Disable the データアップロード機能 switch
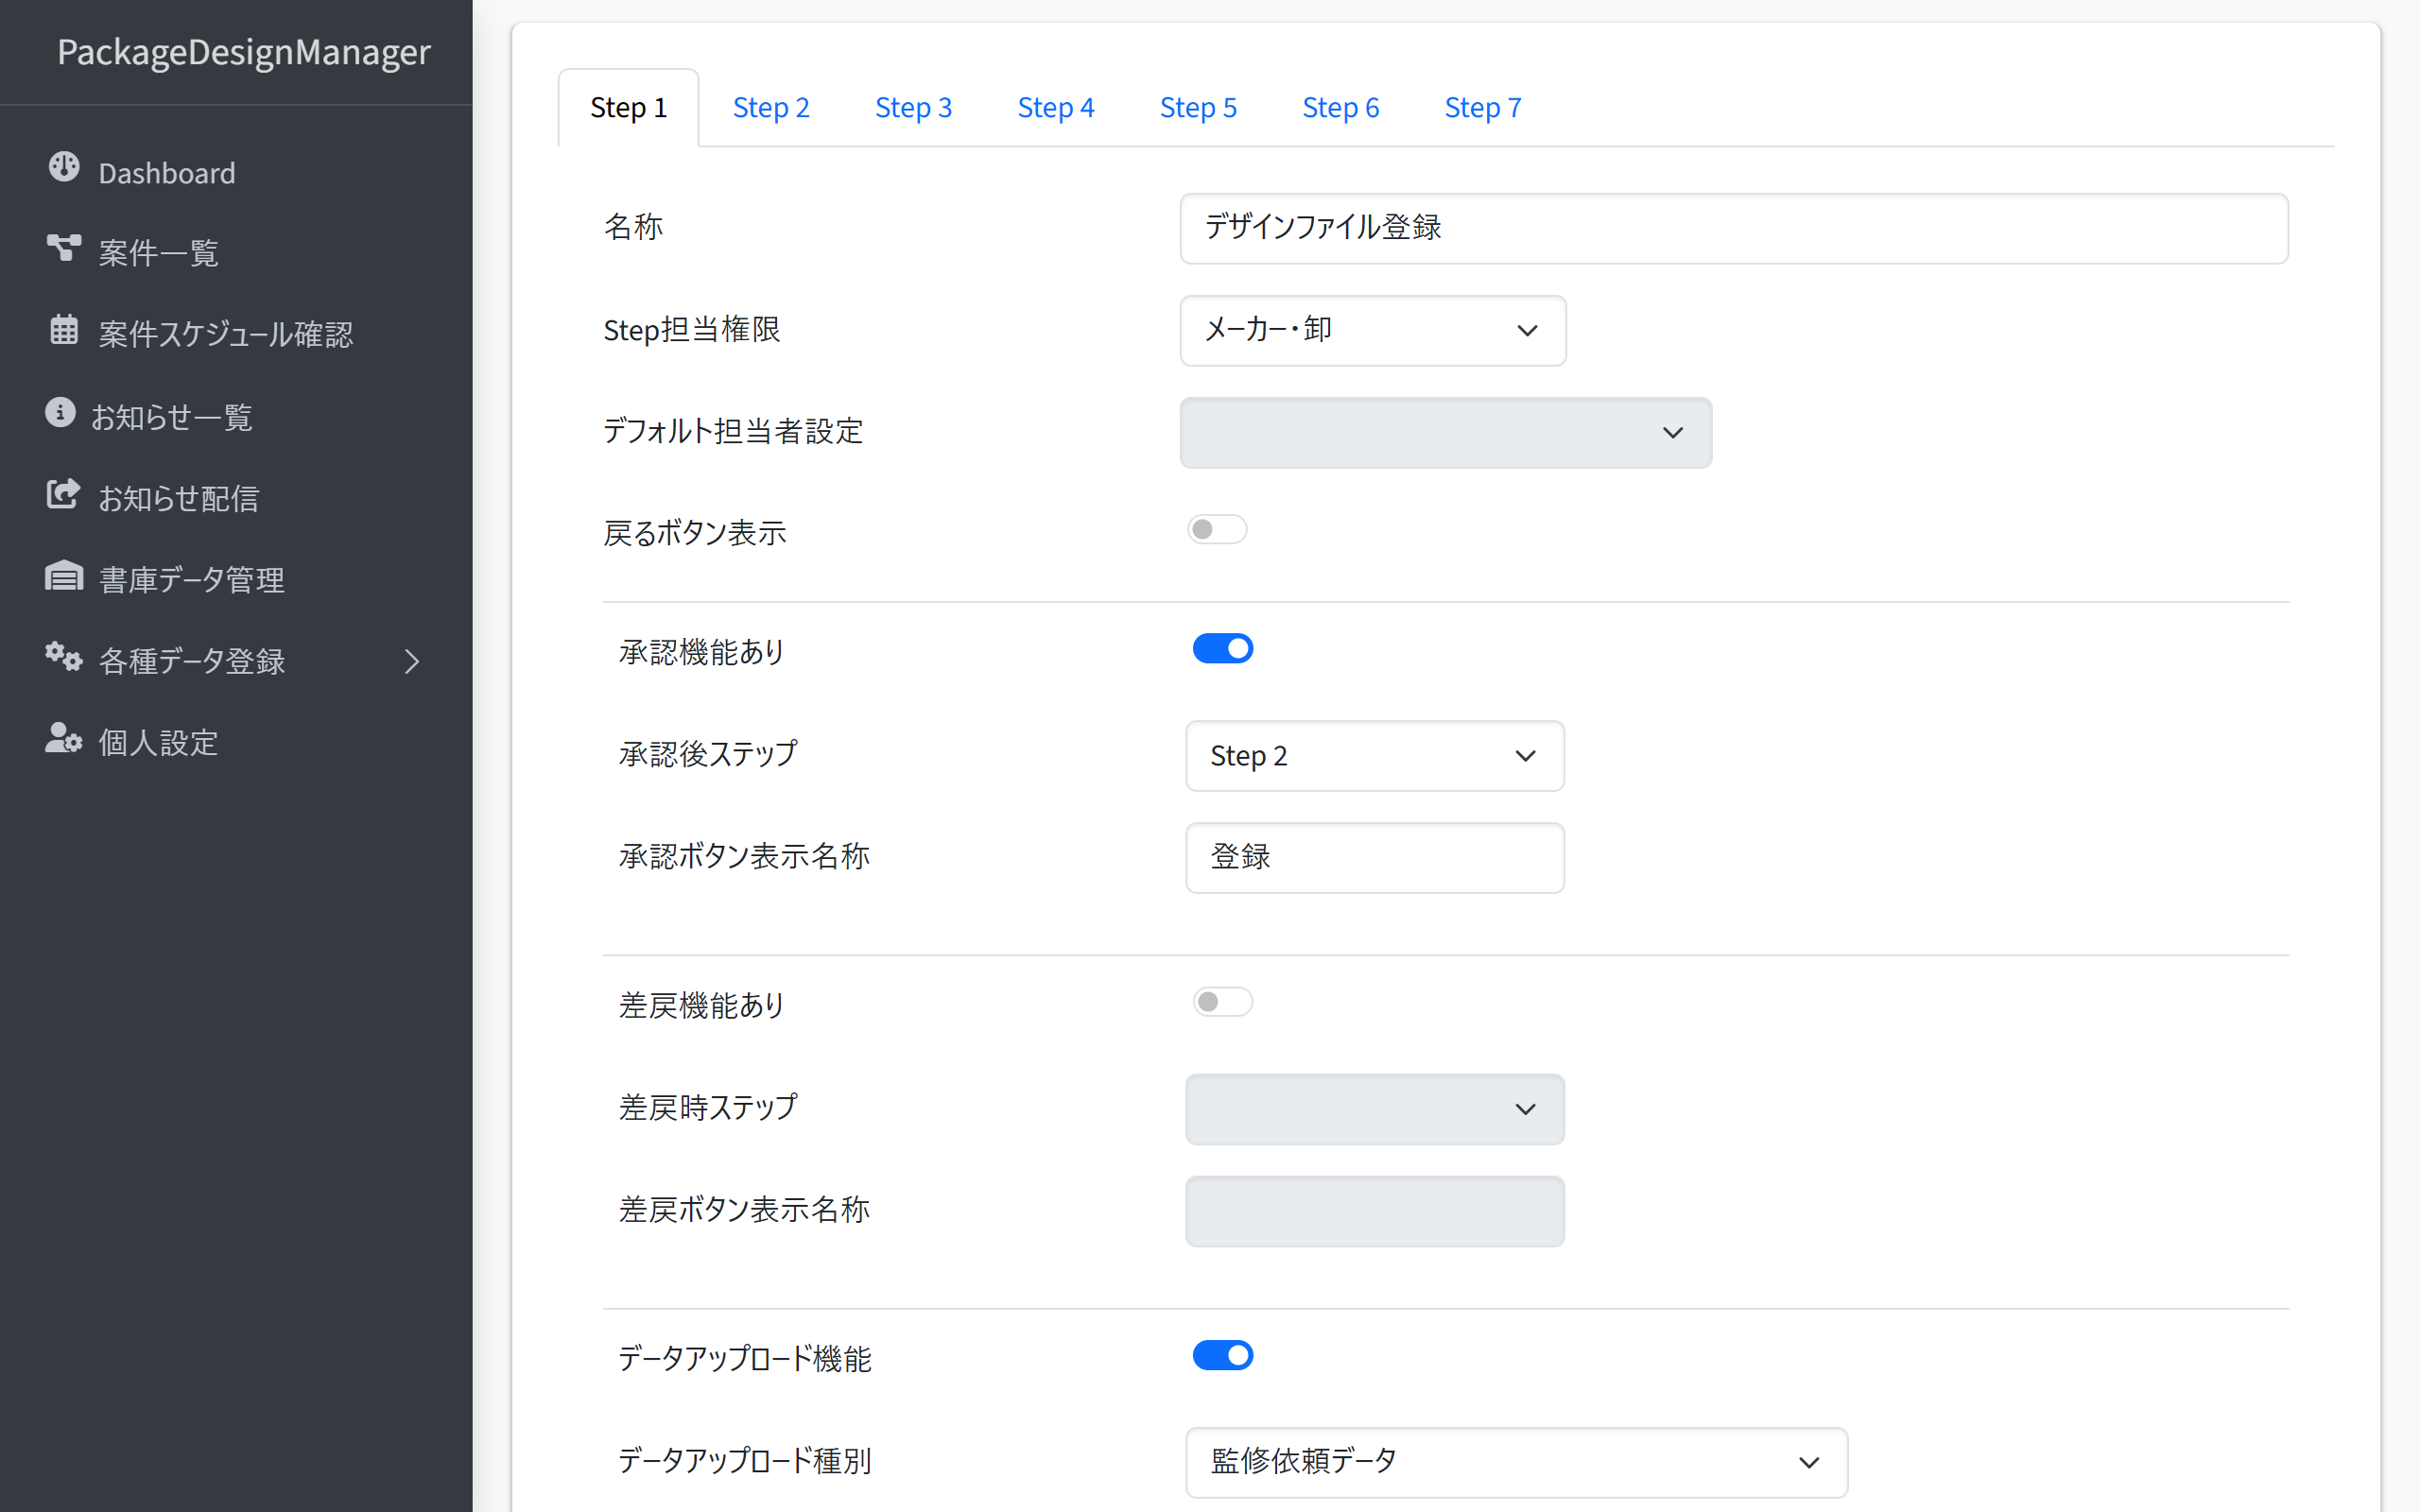 coord(1222,1355)
